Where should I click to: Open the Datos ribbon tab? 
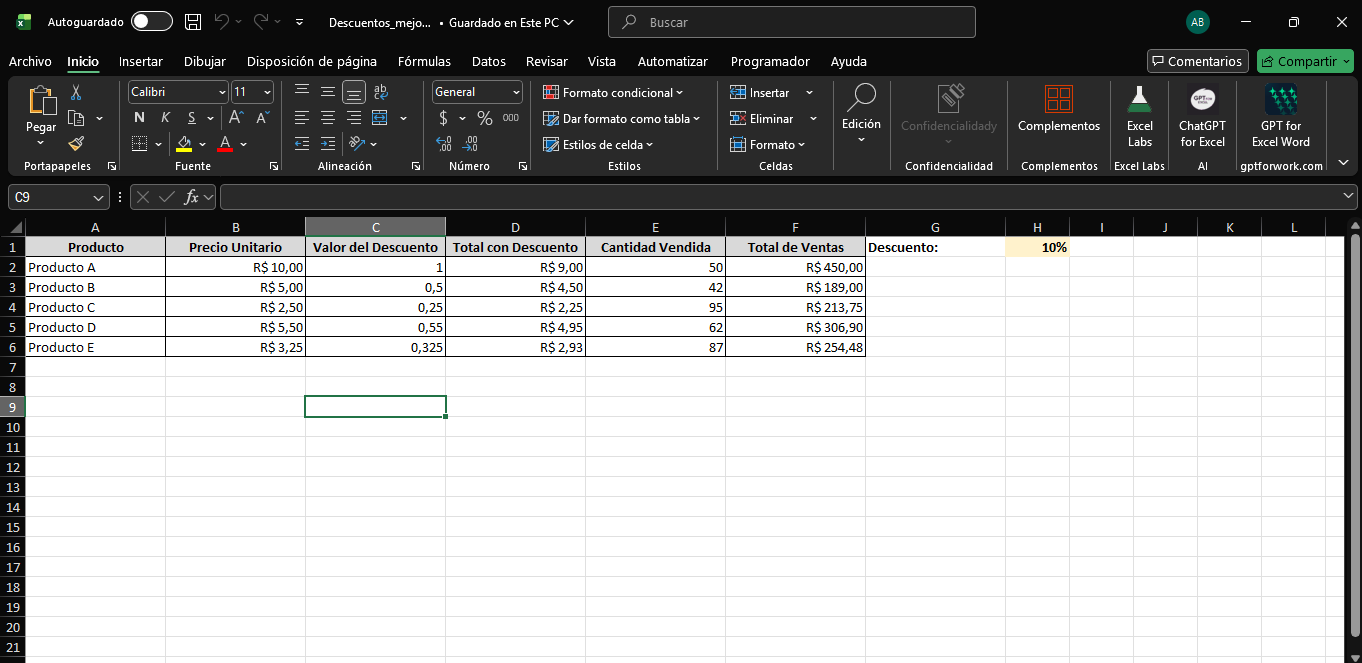click(489, 61)
